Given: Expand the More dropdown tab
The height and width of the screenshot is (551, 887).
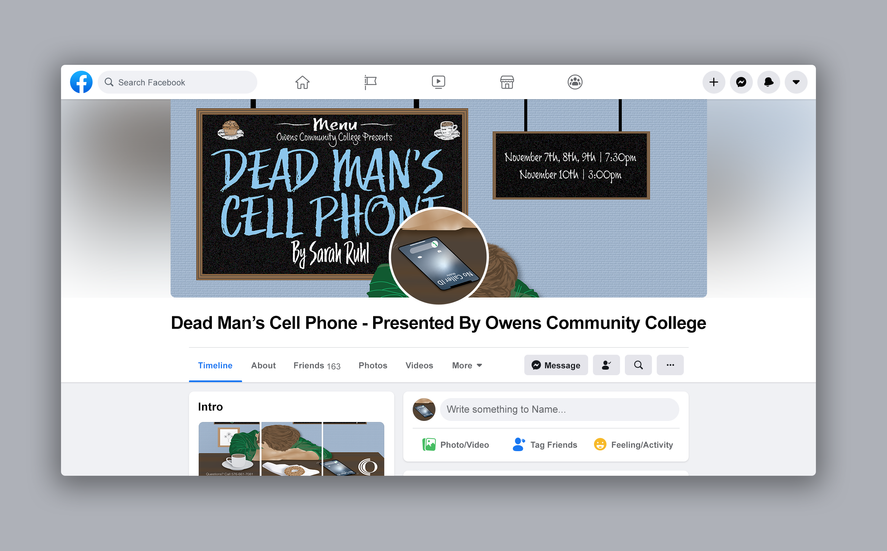Looking at the screenshot, I should (467, 365).
